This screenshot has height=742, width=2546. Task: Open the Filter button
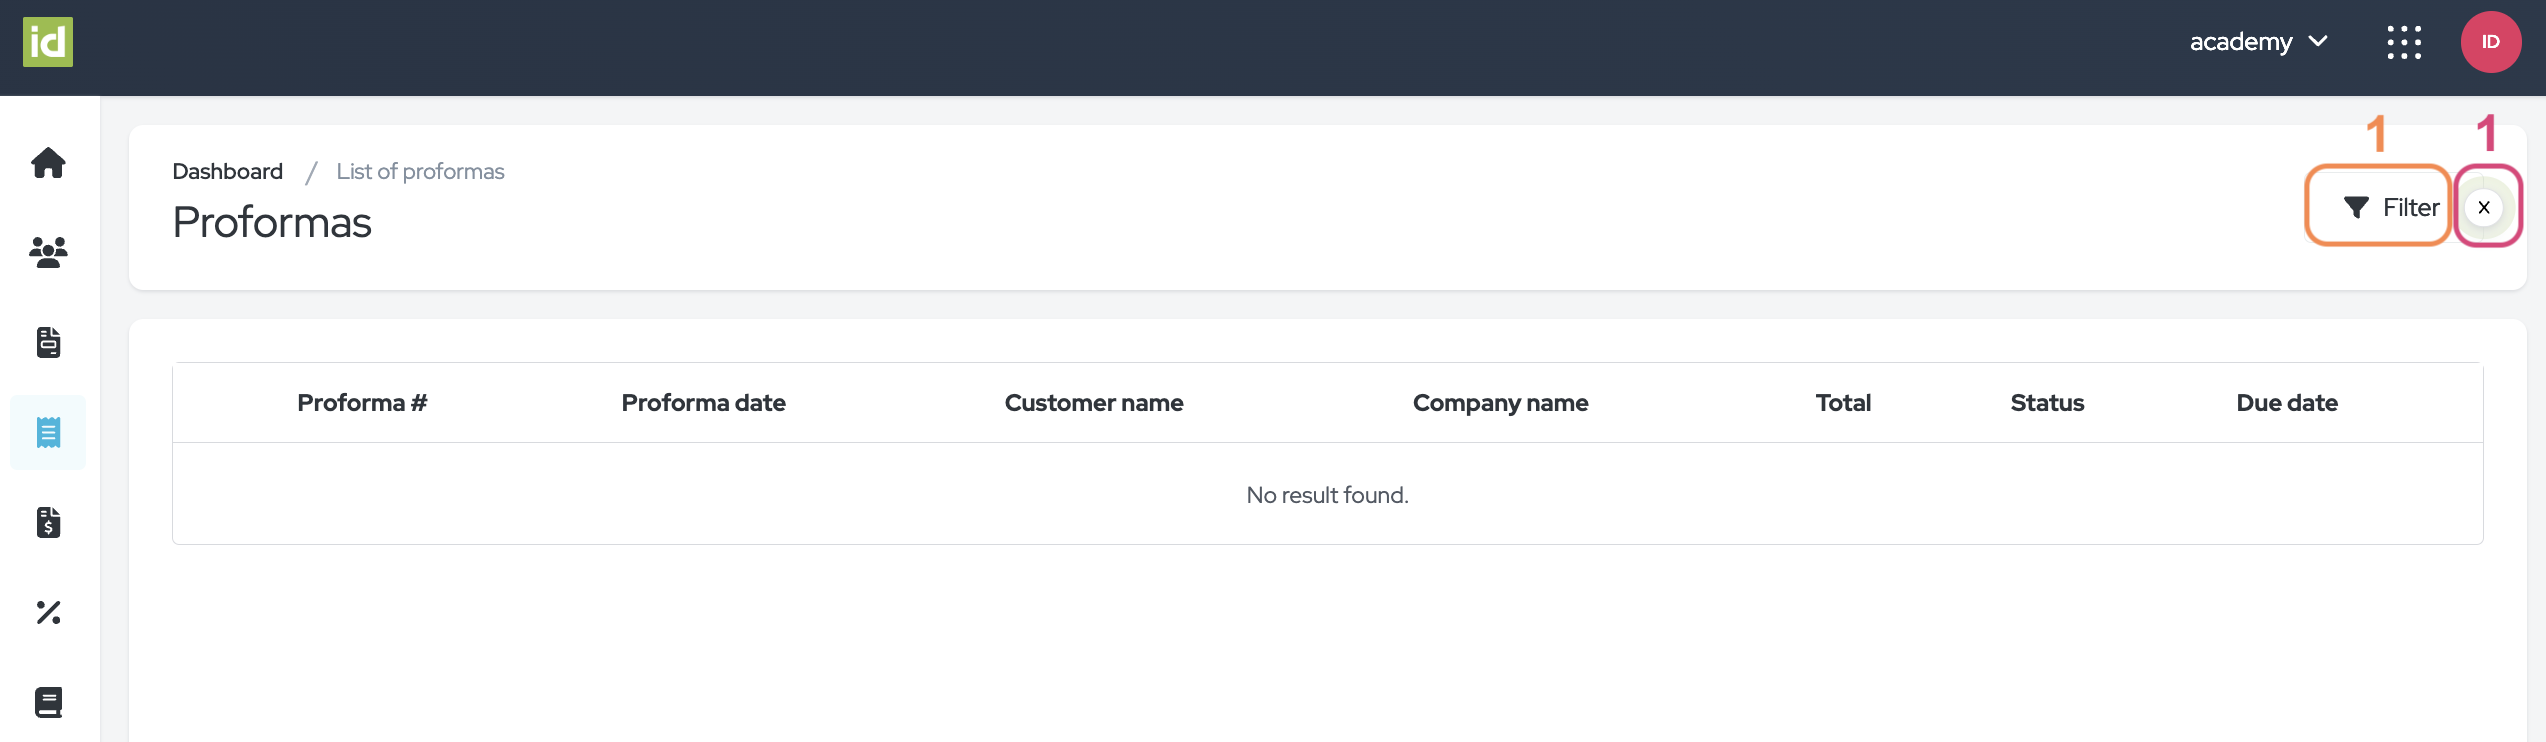2390,207
